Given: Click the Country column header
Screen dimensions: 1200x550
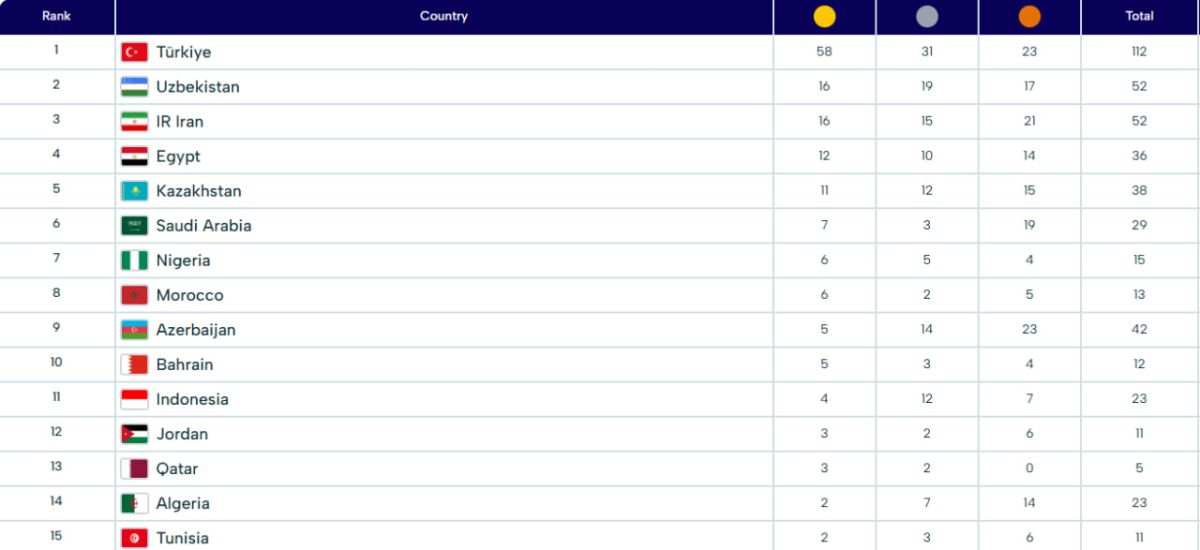Looking at the screenshot, I should pyautogui.click(x=443, y=16).
